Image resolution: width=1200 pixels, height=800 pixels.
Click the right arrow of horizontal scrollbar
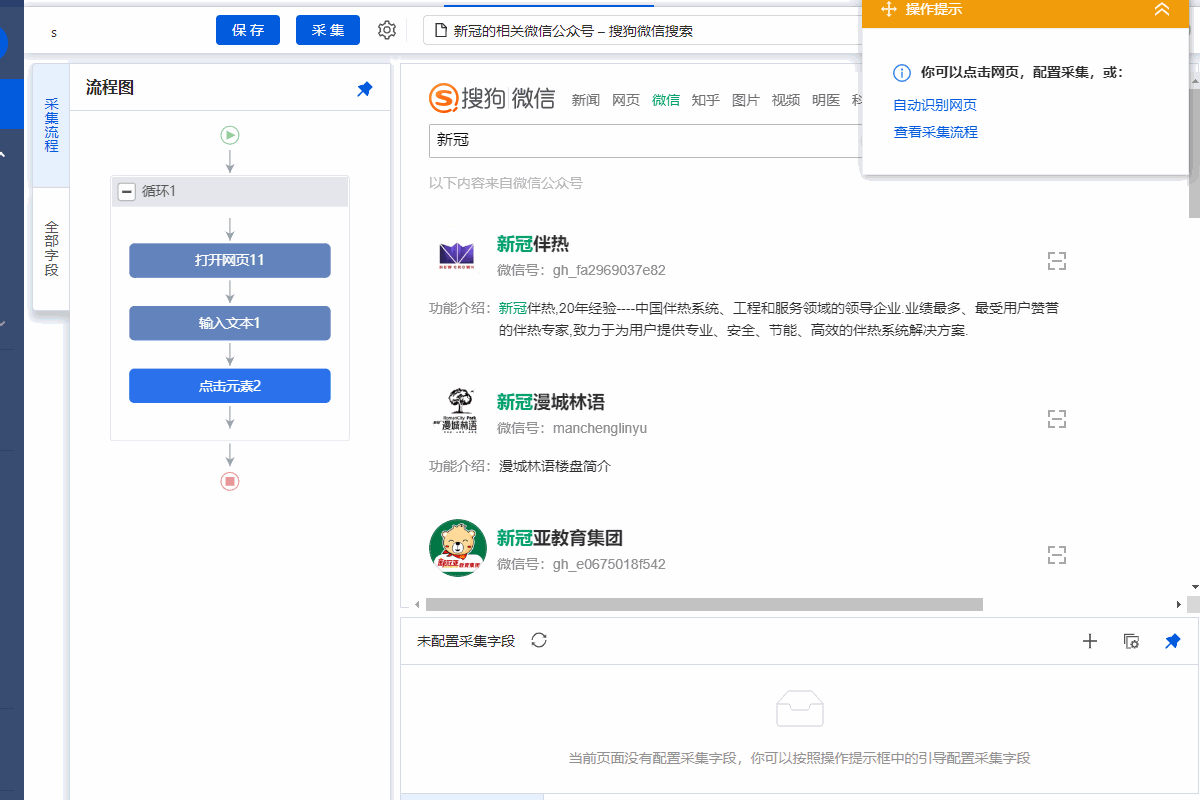(x=1179, y=605)
